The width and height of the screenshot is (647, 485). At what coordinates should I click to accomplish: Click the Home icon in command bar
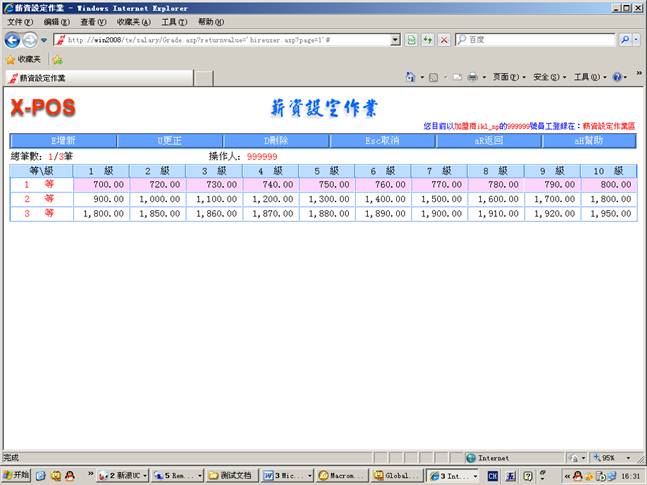(x=412, y=77)
